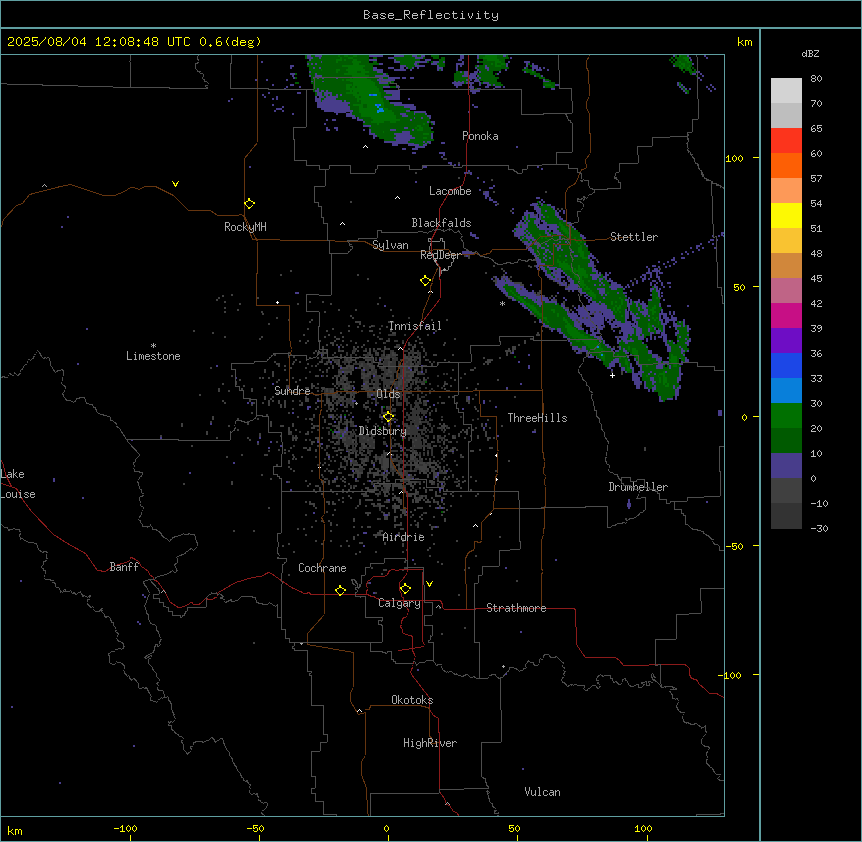Click the Cochrane town label
Screen dimensions: 862x842
pos(322,568)
